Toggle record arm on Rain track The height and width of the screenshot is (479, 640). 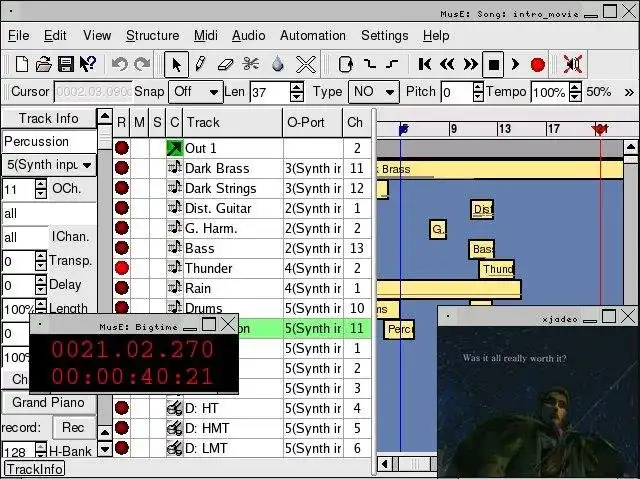(x=122, y=288)
